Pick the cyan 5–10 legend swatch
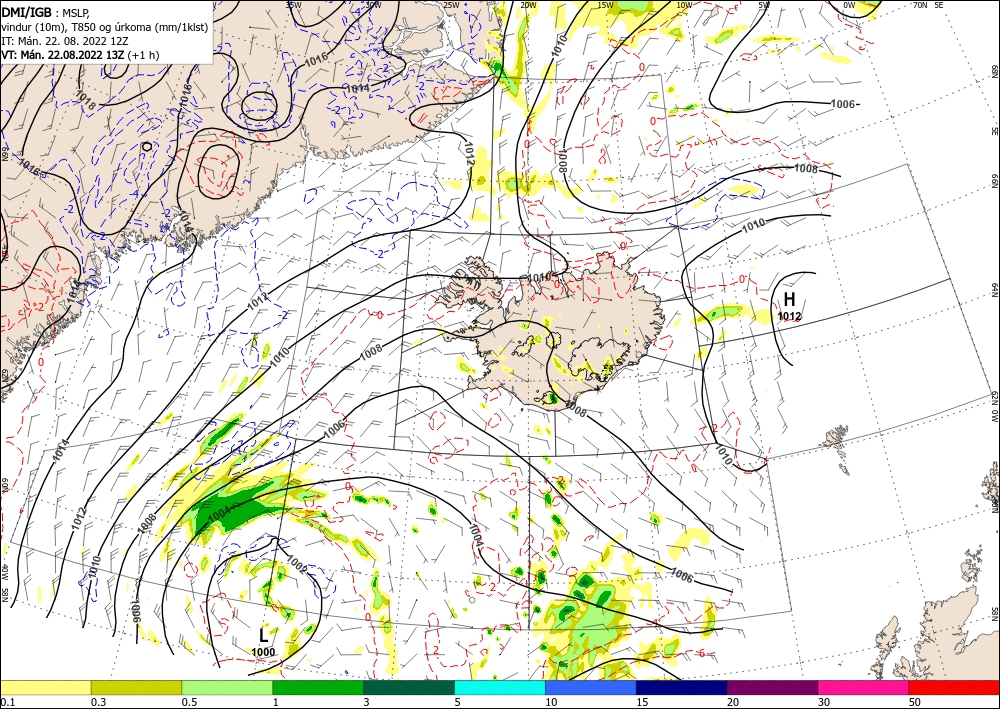Image resolution: width=1000 pixels, height=709 pixels. (x=500, y=687)
